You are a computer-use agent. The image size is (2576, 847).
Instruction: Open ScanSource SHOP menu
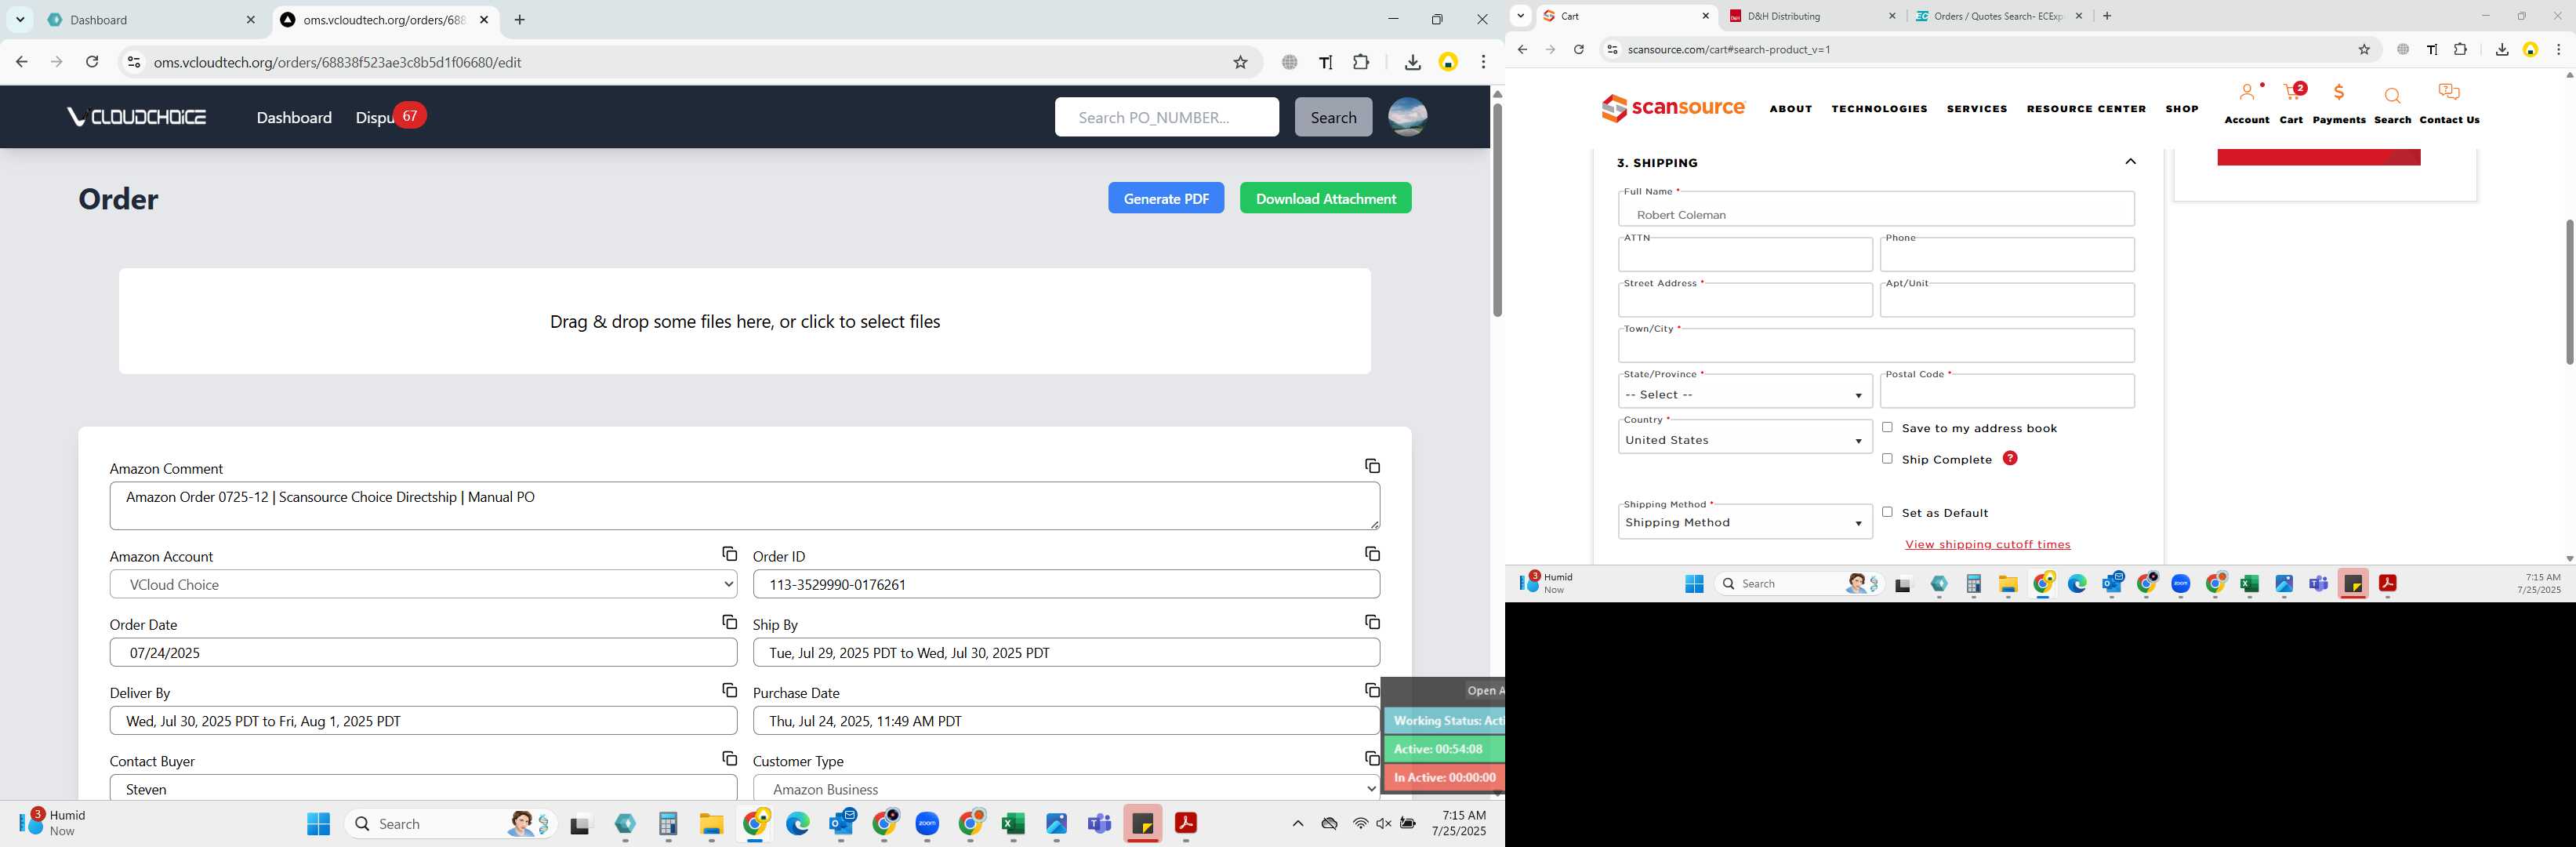pos(2182,109)
